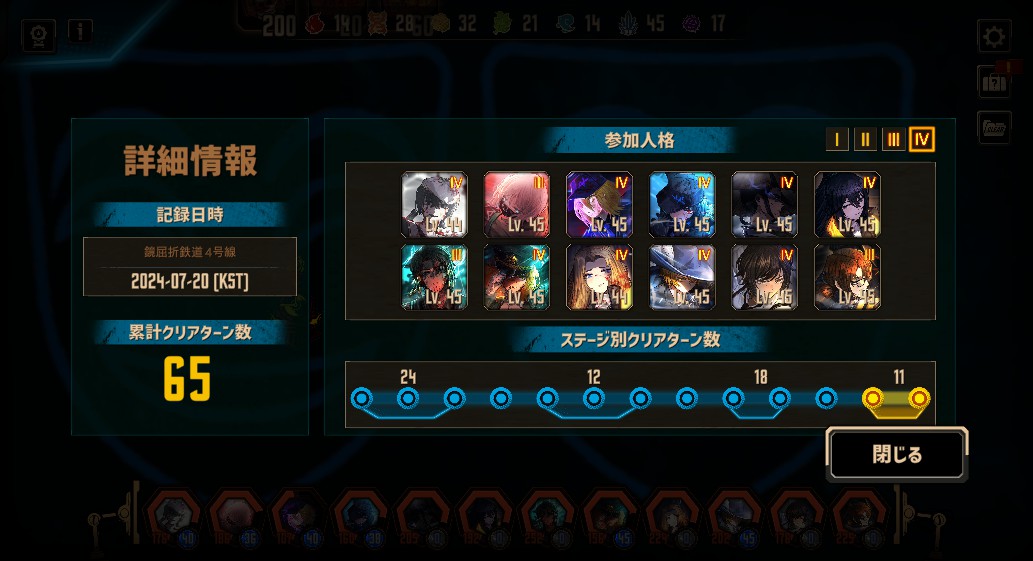Click the first blue stage node on the route

(362, 398)
